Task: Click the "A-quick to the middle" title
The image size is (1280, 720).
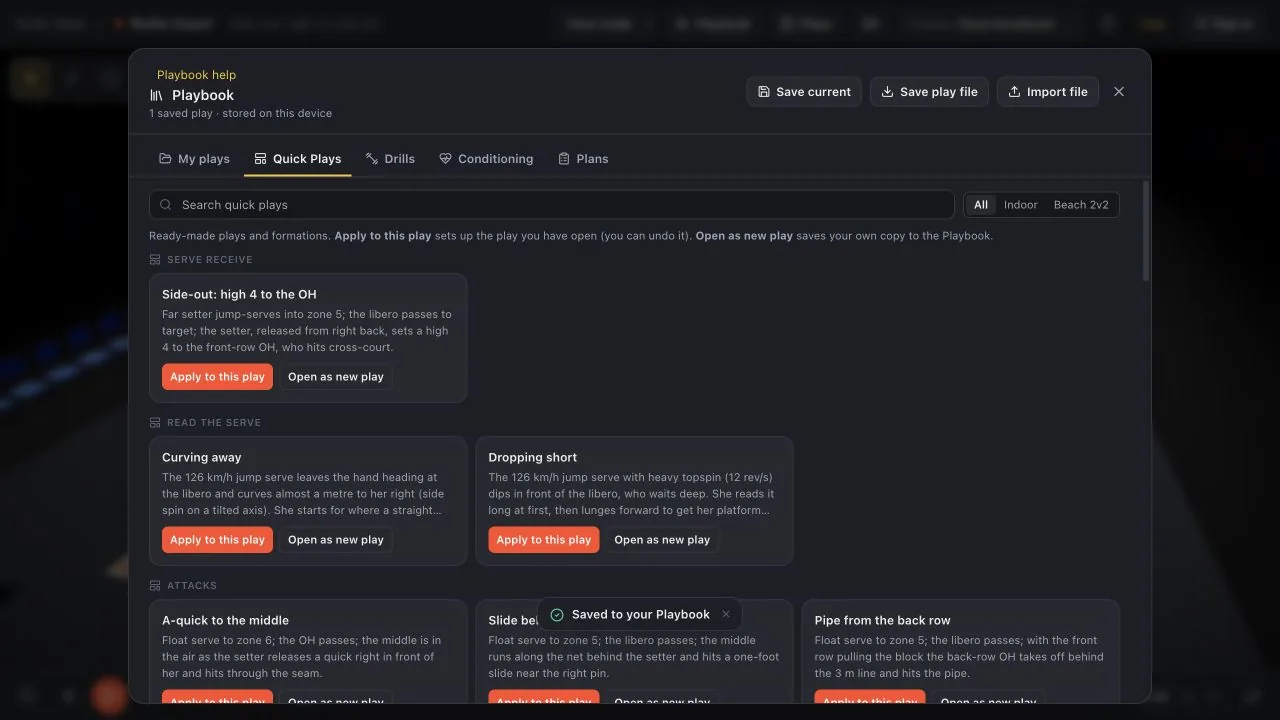Action: tap(225, 621)
